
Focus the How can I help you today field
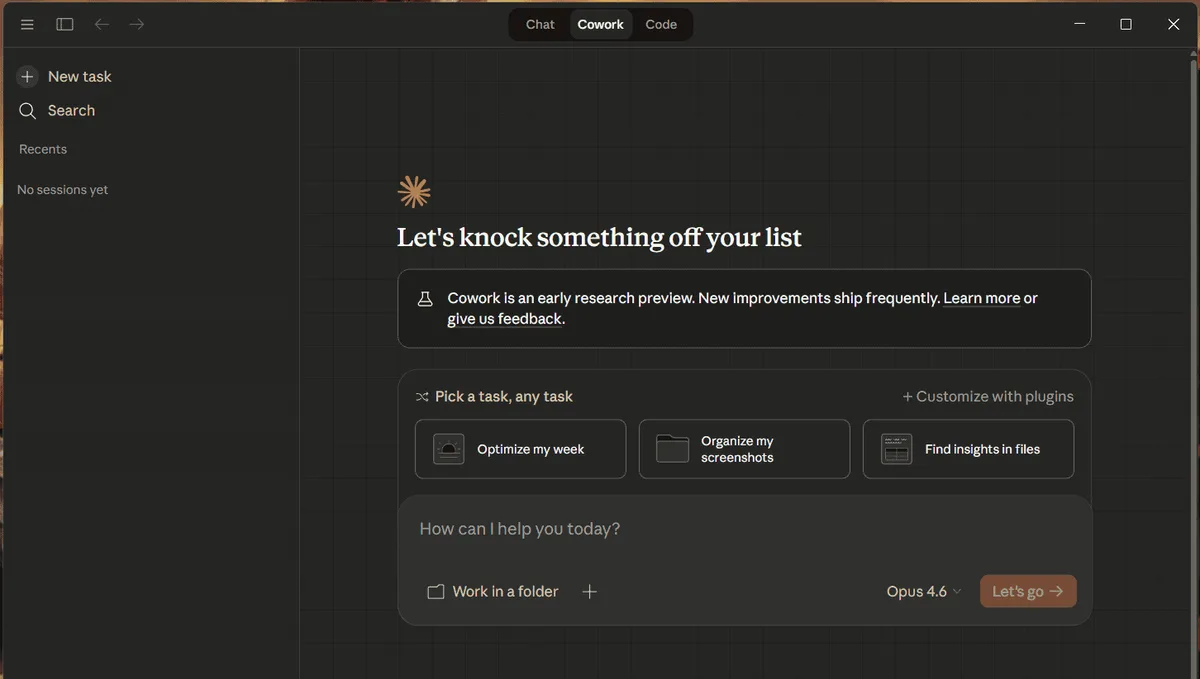point(744,529)
